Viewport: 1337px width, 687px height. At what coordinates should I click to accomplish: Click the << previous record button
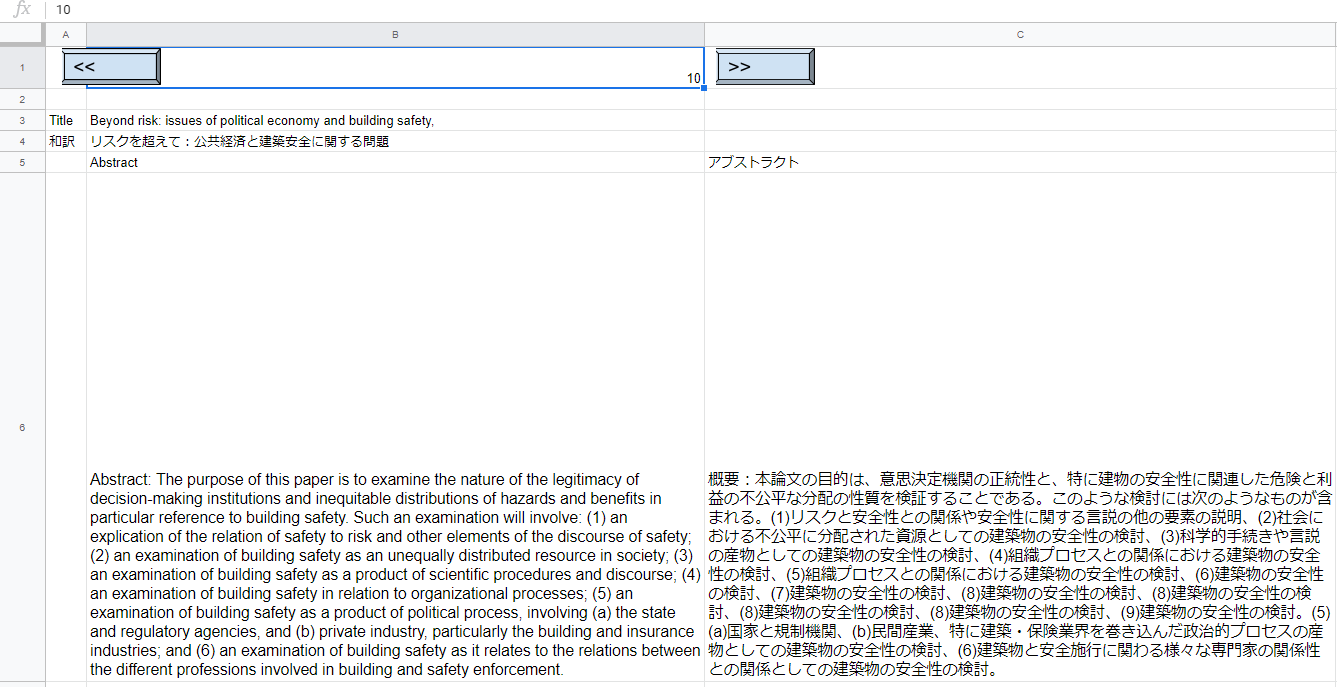tap(110, 65)
